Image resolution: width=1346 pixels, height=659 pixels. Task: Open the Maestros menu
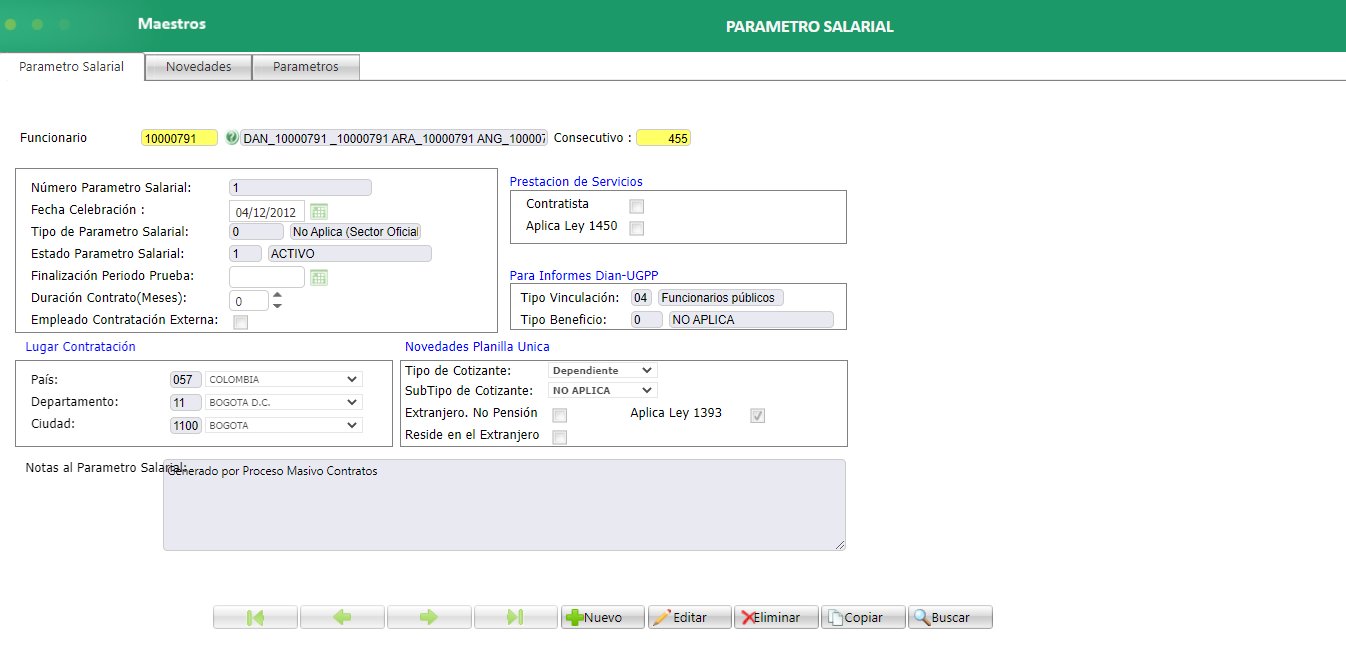point(172,23)
